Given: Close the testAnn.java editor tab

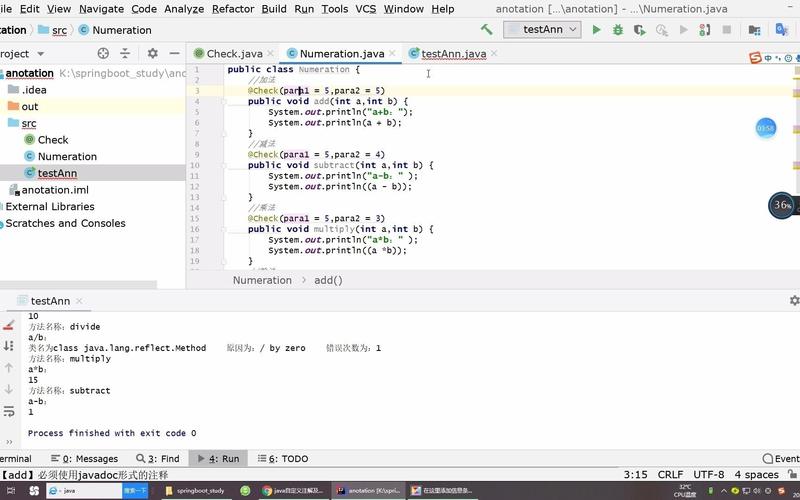Looking at the screenshot, I should pyautogui.click(x=493, y=53).
